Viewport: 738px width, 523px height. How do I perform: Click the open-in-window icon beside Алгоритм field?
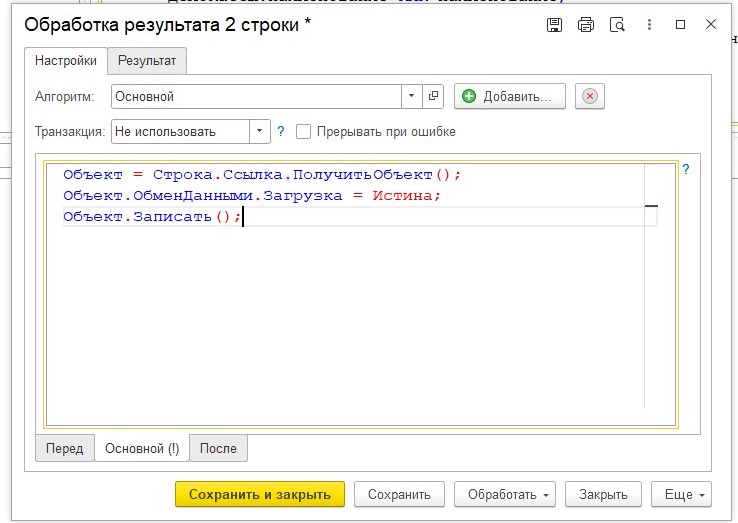point(433,97)
